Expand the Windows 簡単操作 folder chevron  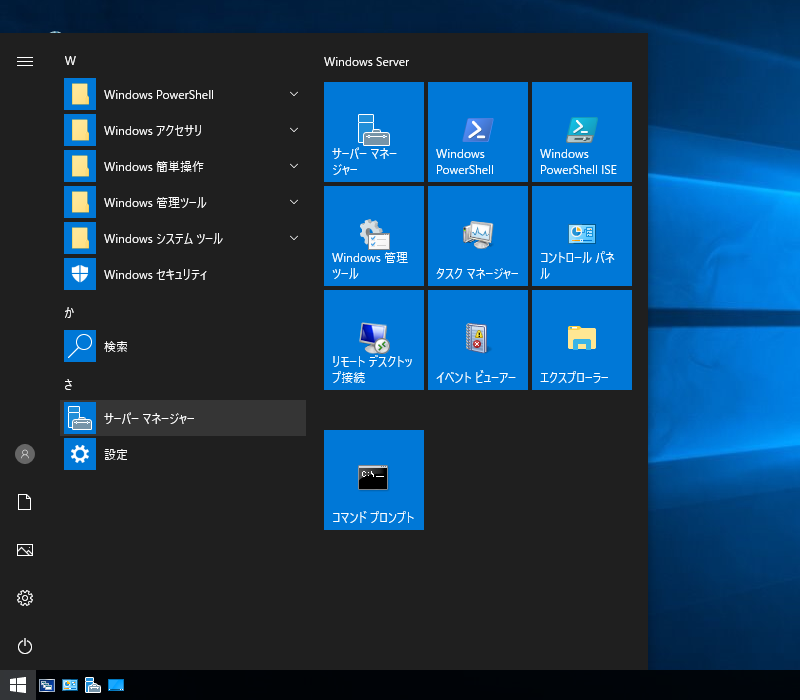pos(294,166)
